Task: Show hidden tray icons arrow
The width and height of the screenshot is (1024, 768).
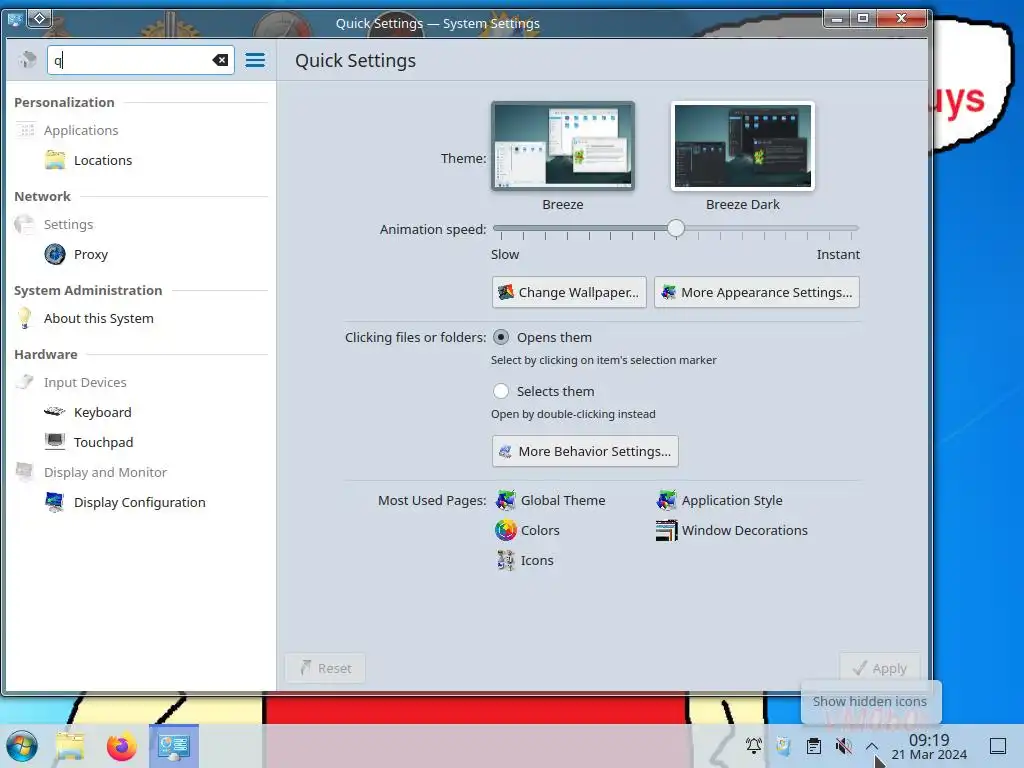Action: [872, 745]
